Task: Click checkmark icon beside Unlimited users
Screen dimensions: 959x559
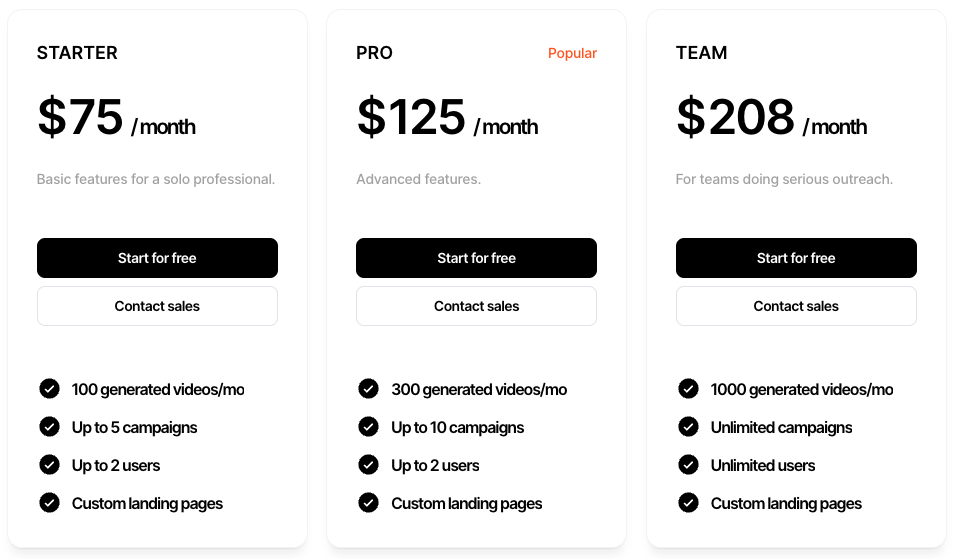Action: pyautogui.click(x=688, y=465)
